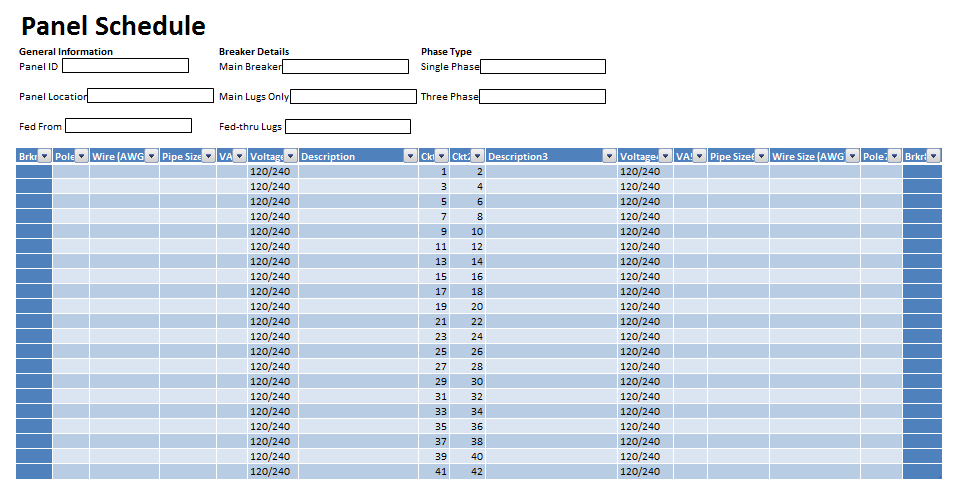Select the Panel Schedule title text
Viewport: 962px width, 503px height.
[x=113, y=27]
